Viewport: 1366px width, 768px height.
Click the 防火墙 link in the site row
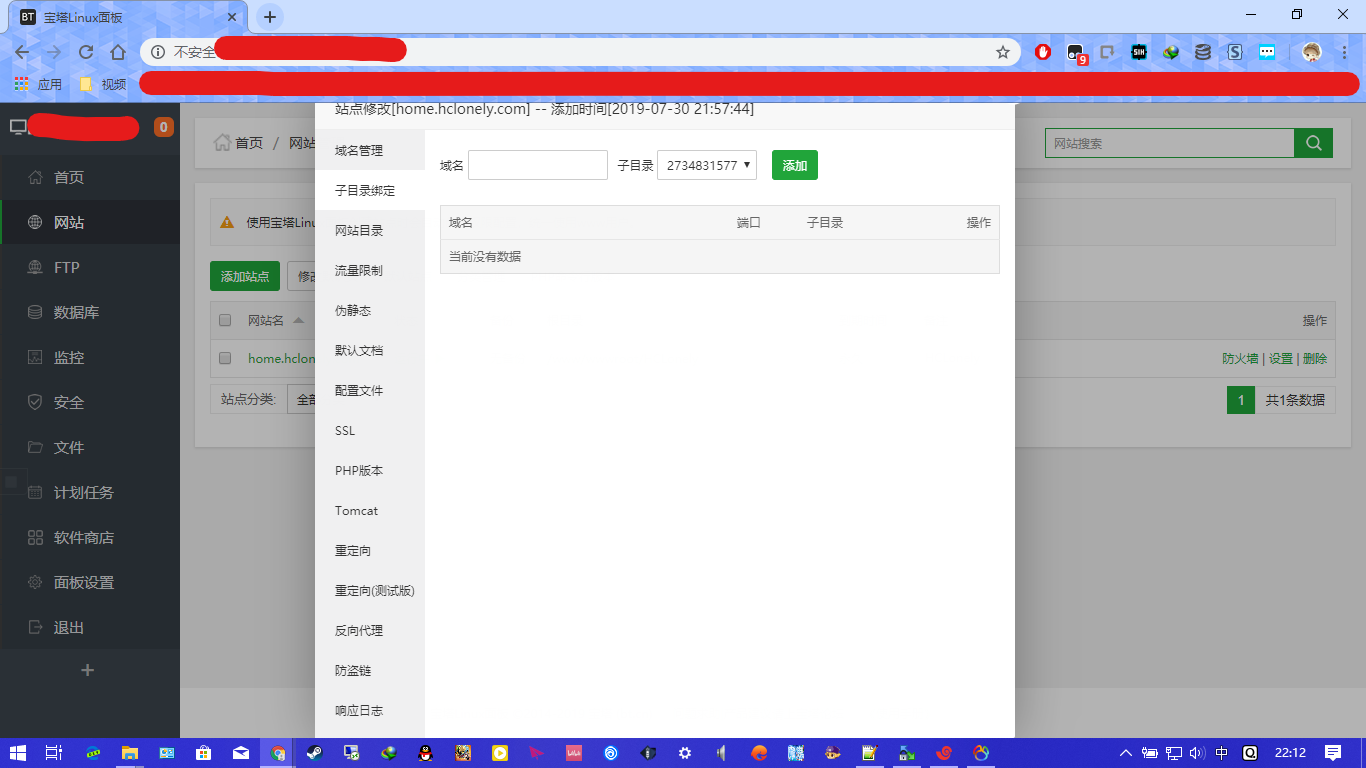tap(1240, 358)
